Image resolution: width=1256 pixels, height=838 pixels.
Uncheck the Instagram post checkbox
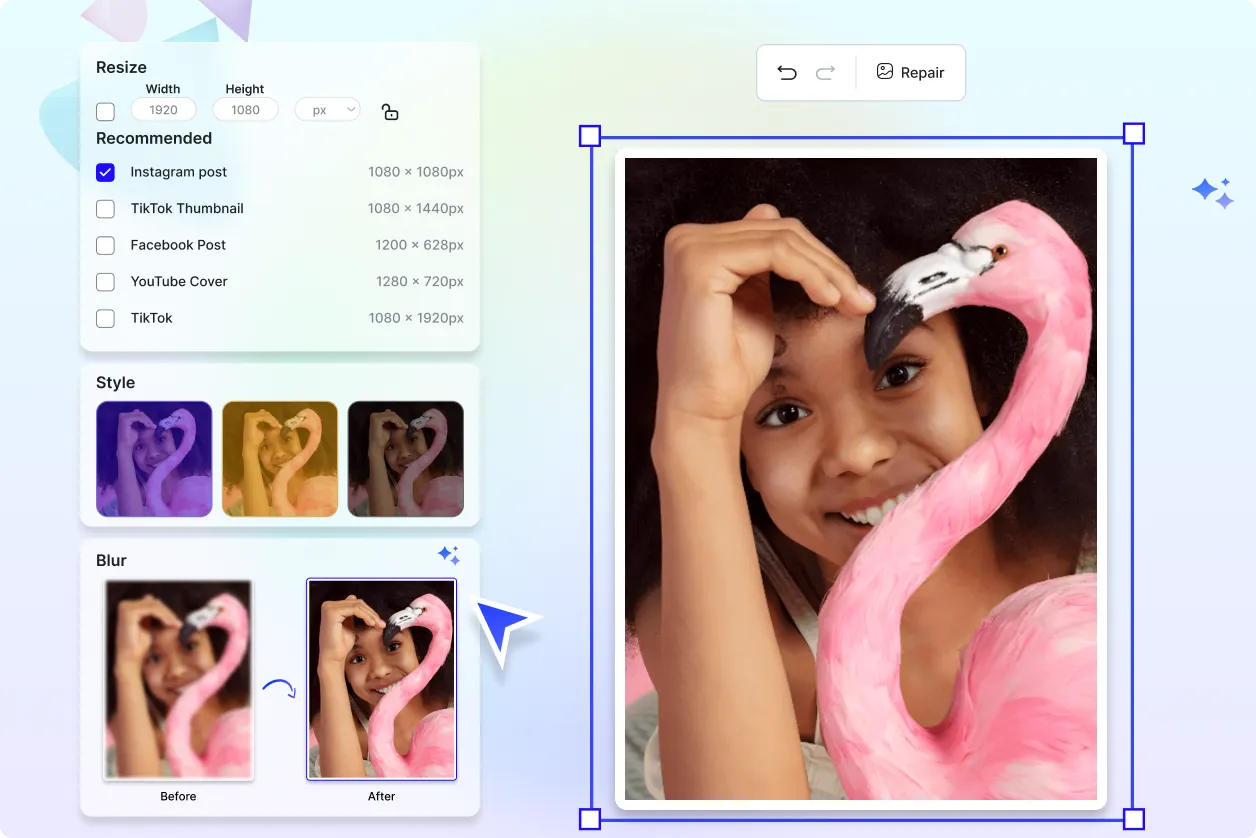pos(105,172)
